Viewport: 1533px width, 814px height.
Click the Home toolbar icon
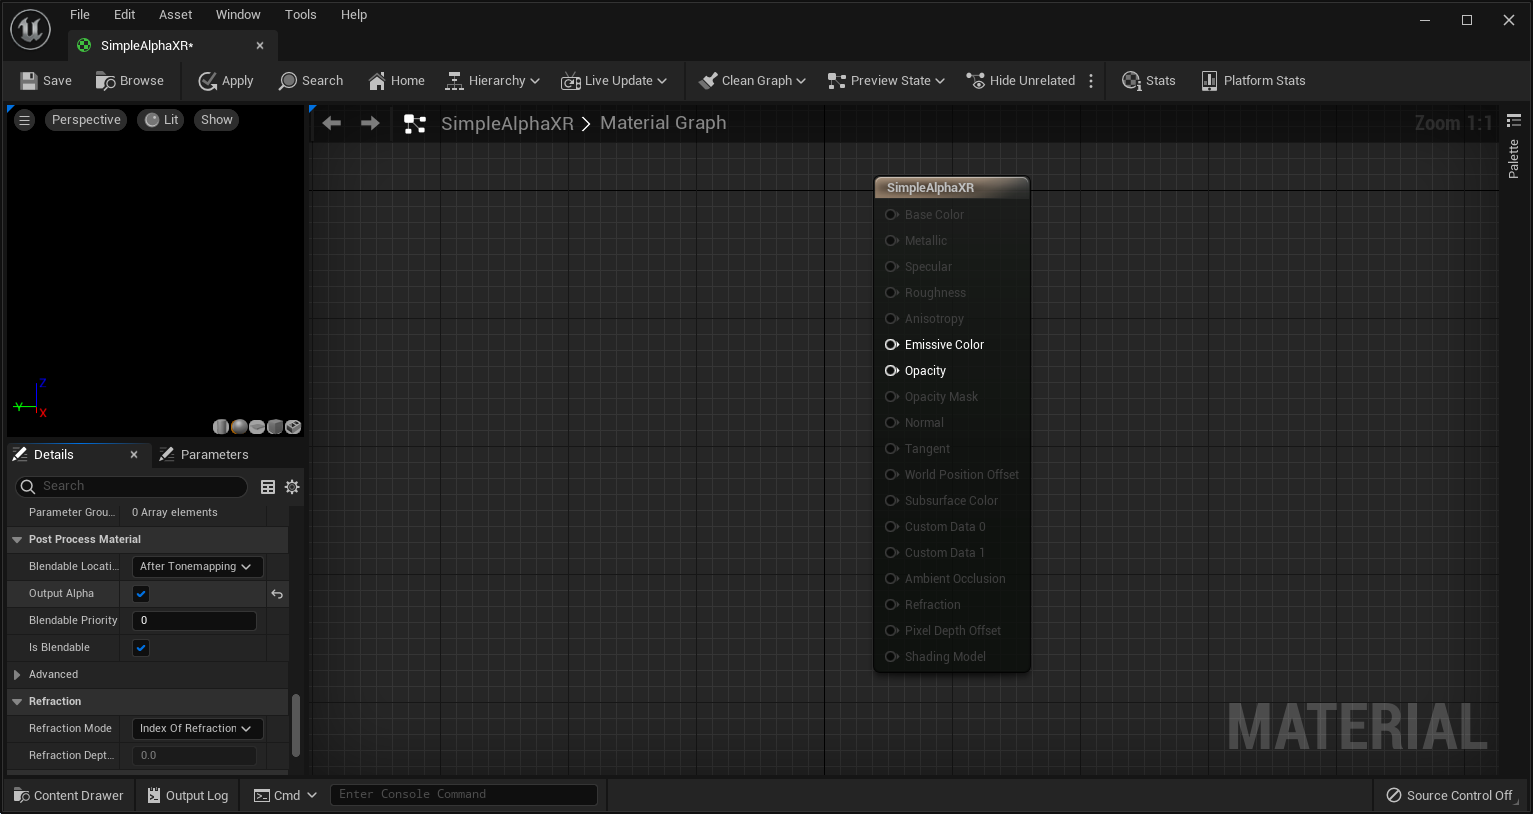[377, 81]
